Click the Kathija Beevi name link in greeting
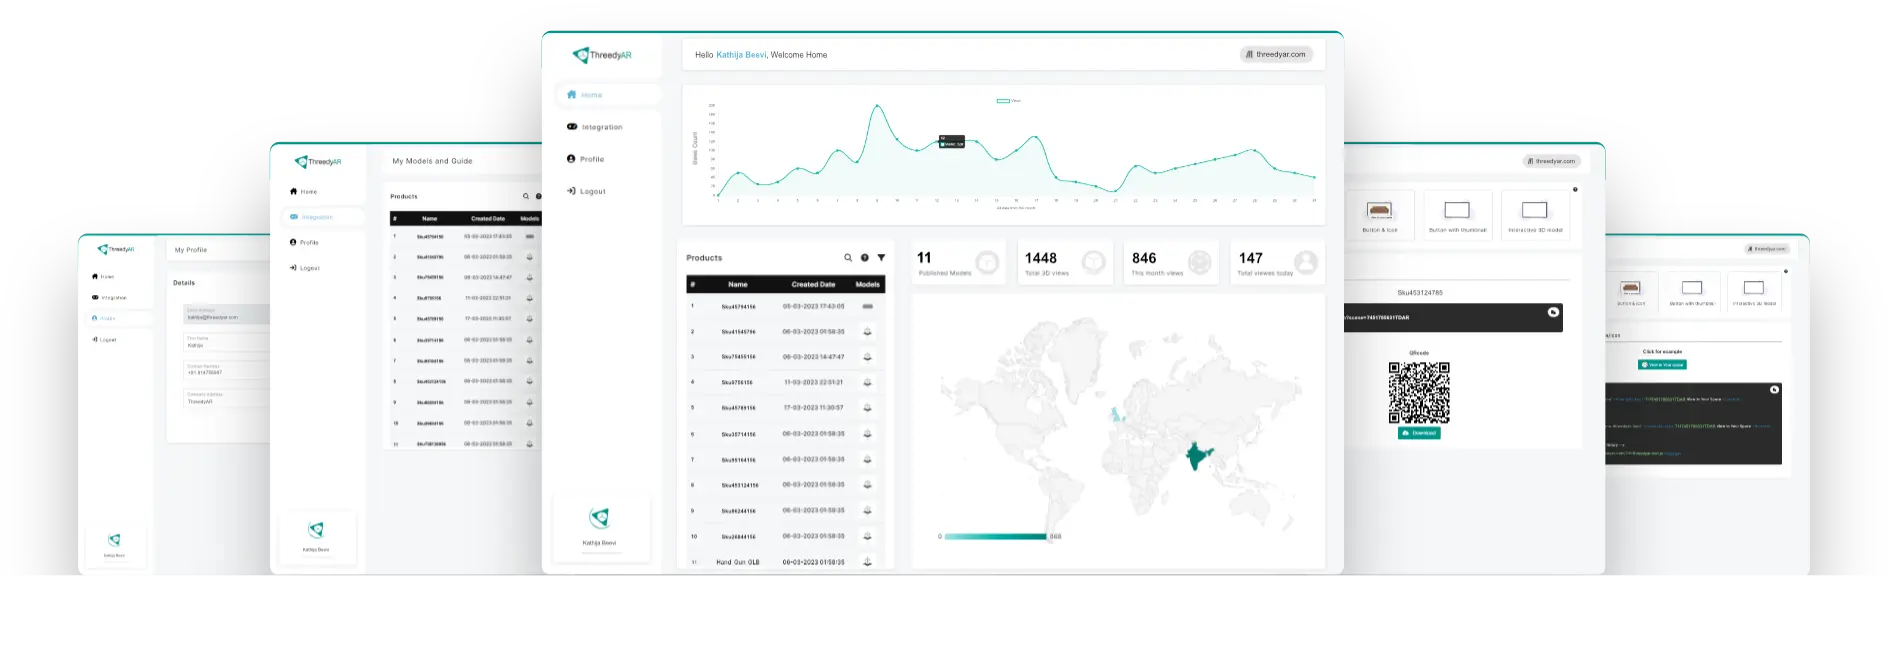 click(741, 55)
